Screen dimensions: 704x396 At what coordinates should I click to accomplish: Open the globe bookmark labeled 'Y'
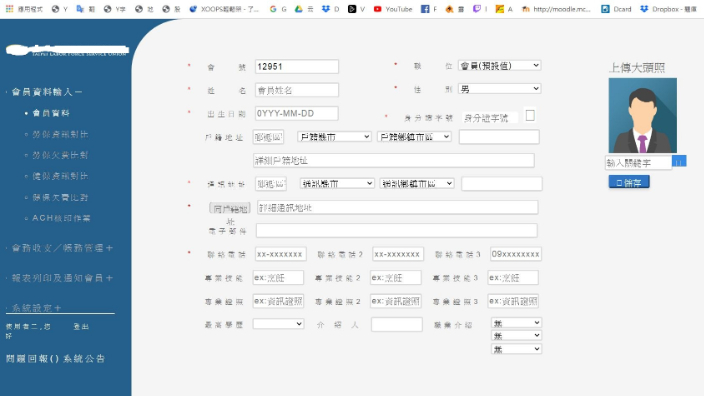60,9
